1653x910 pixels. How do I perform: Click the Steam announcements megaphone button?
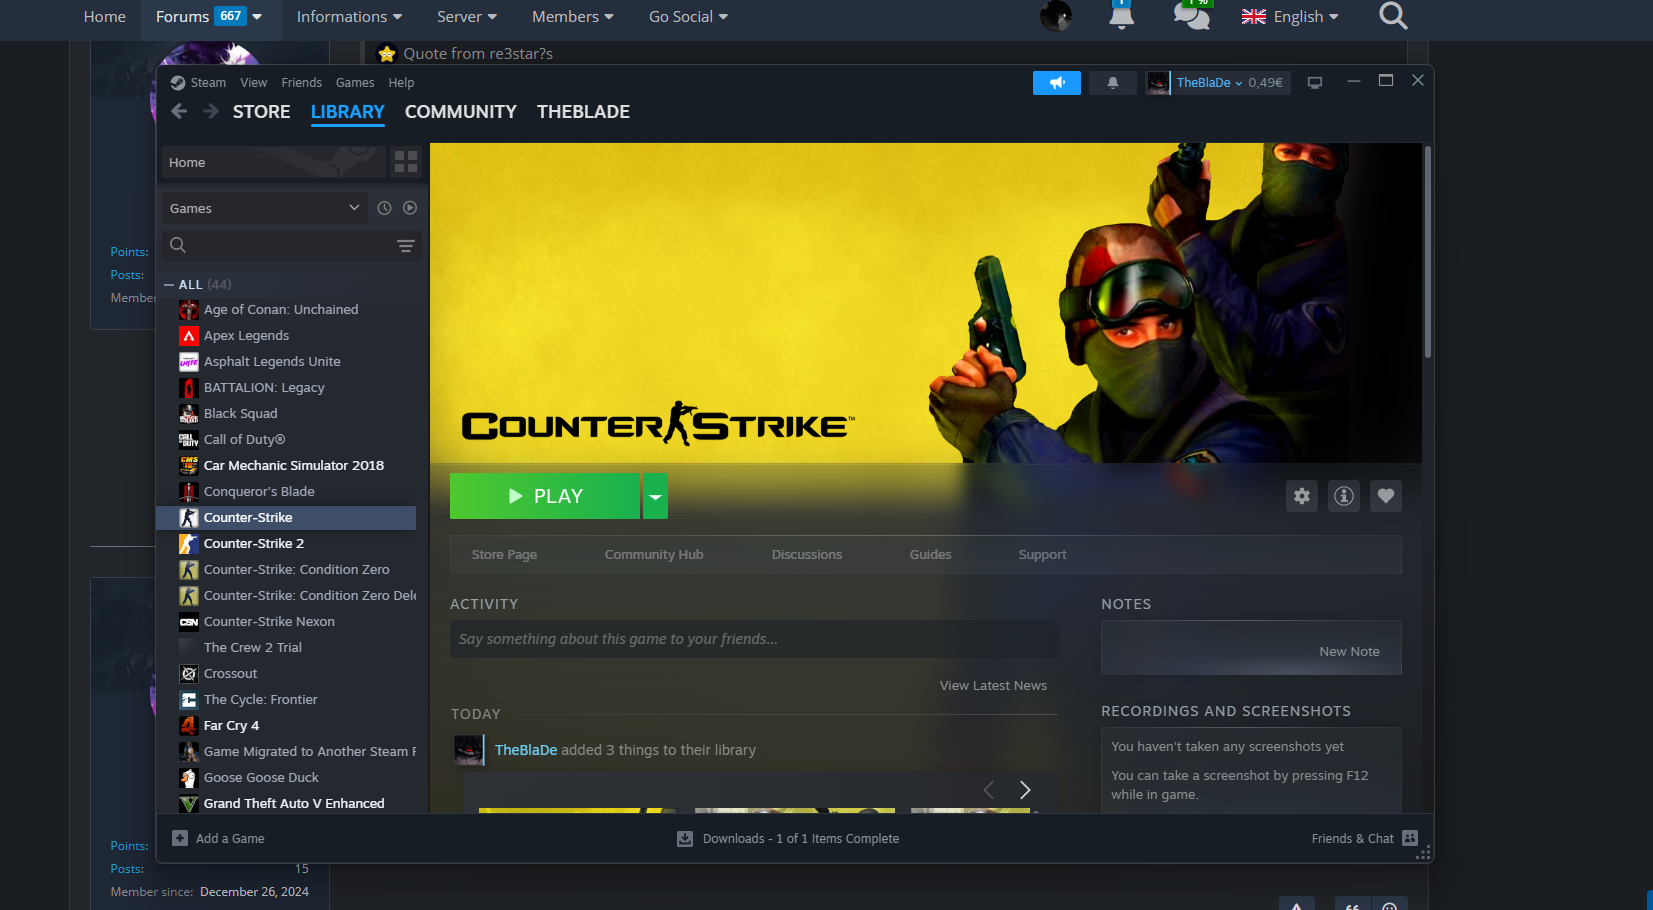click(x=1056, y=83)
